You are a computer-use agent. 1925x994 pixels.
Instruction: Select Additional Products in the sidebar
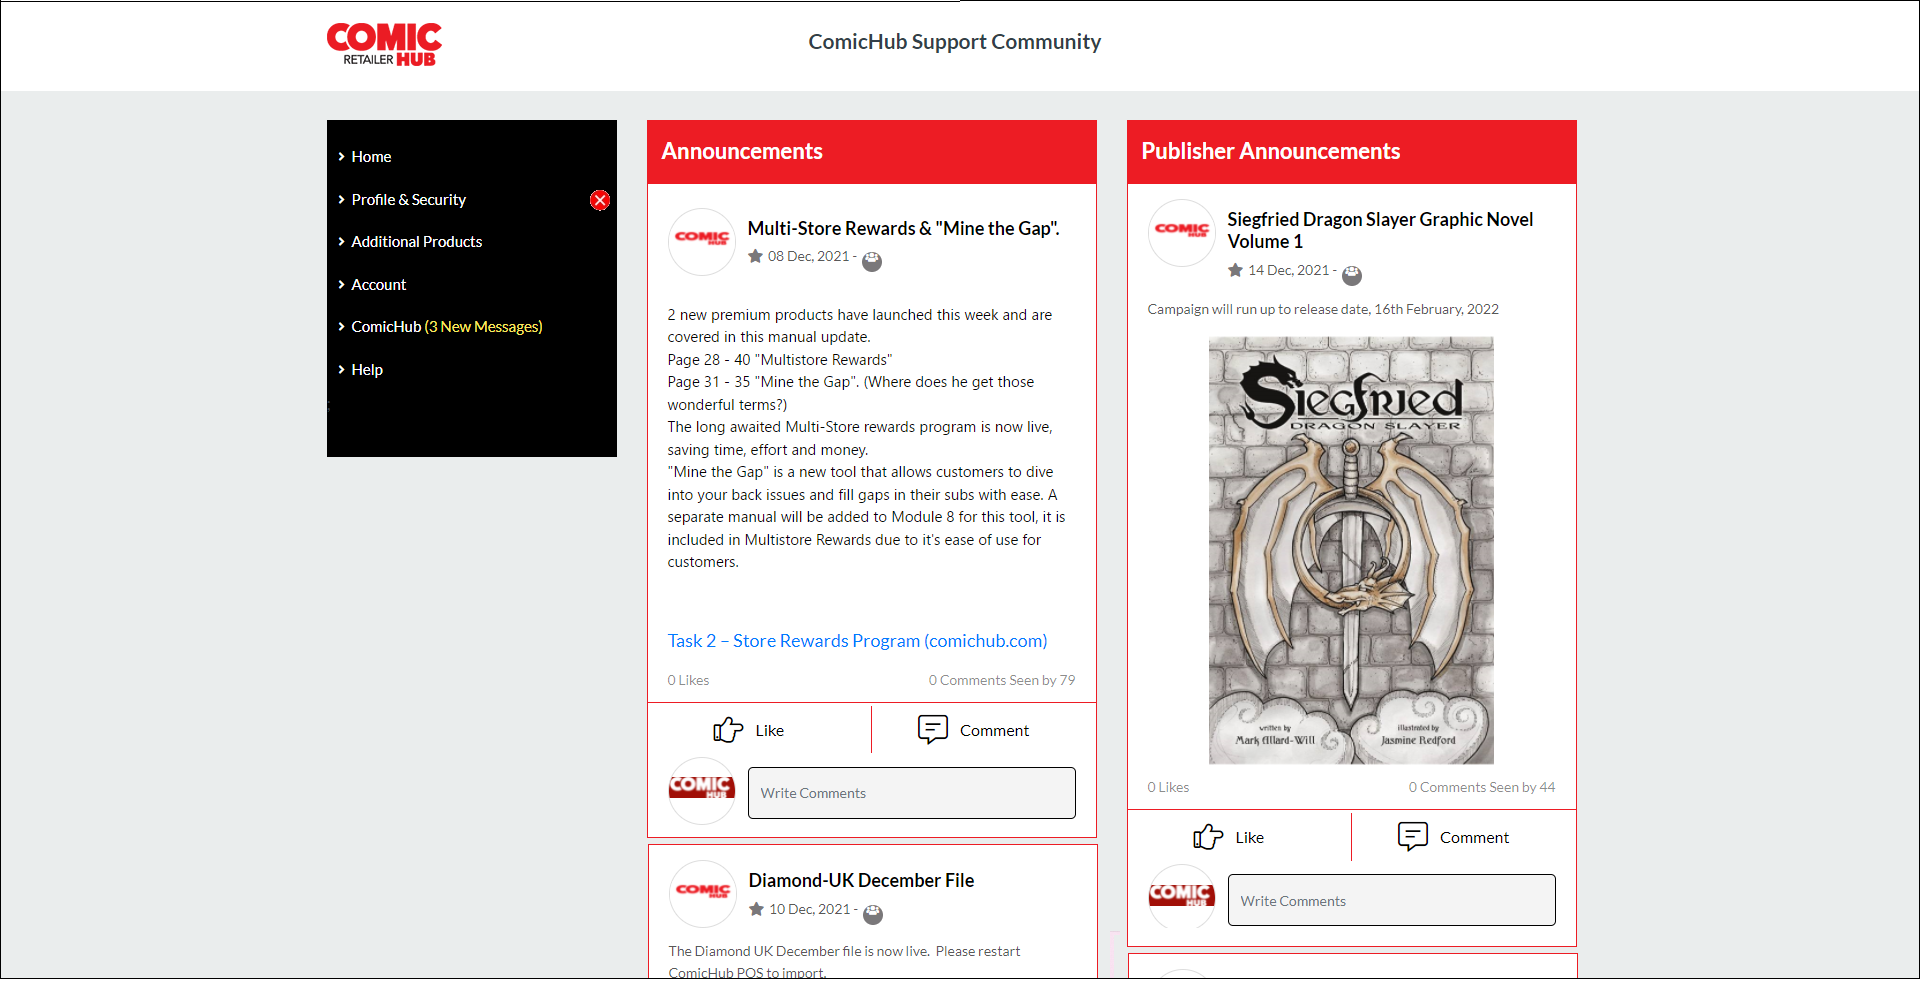pos(416,242)
